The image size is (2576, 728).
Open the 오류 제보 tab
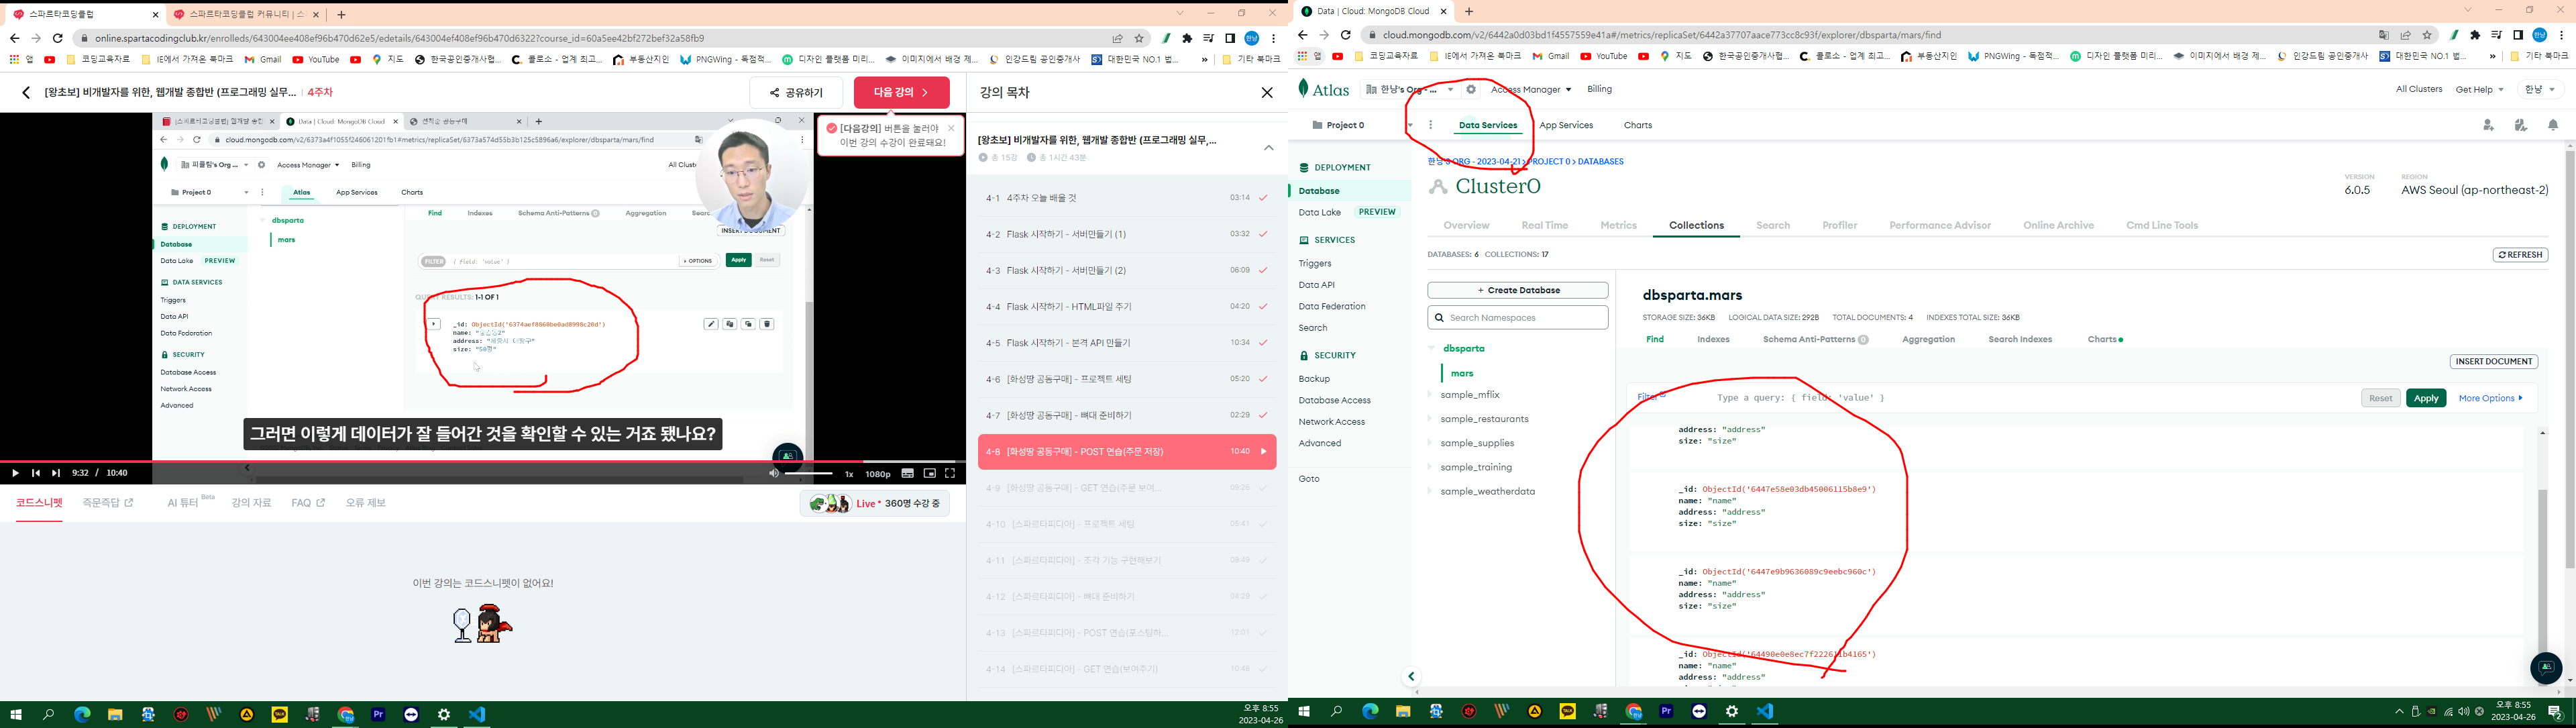[x=366, y=503]
